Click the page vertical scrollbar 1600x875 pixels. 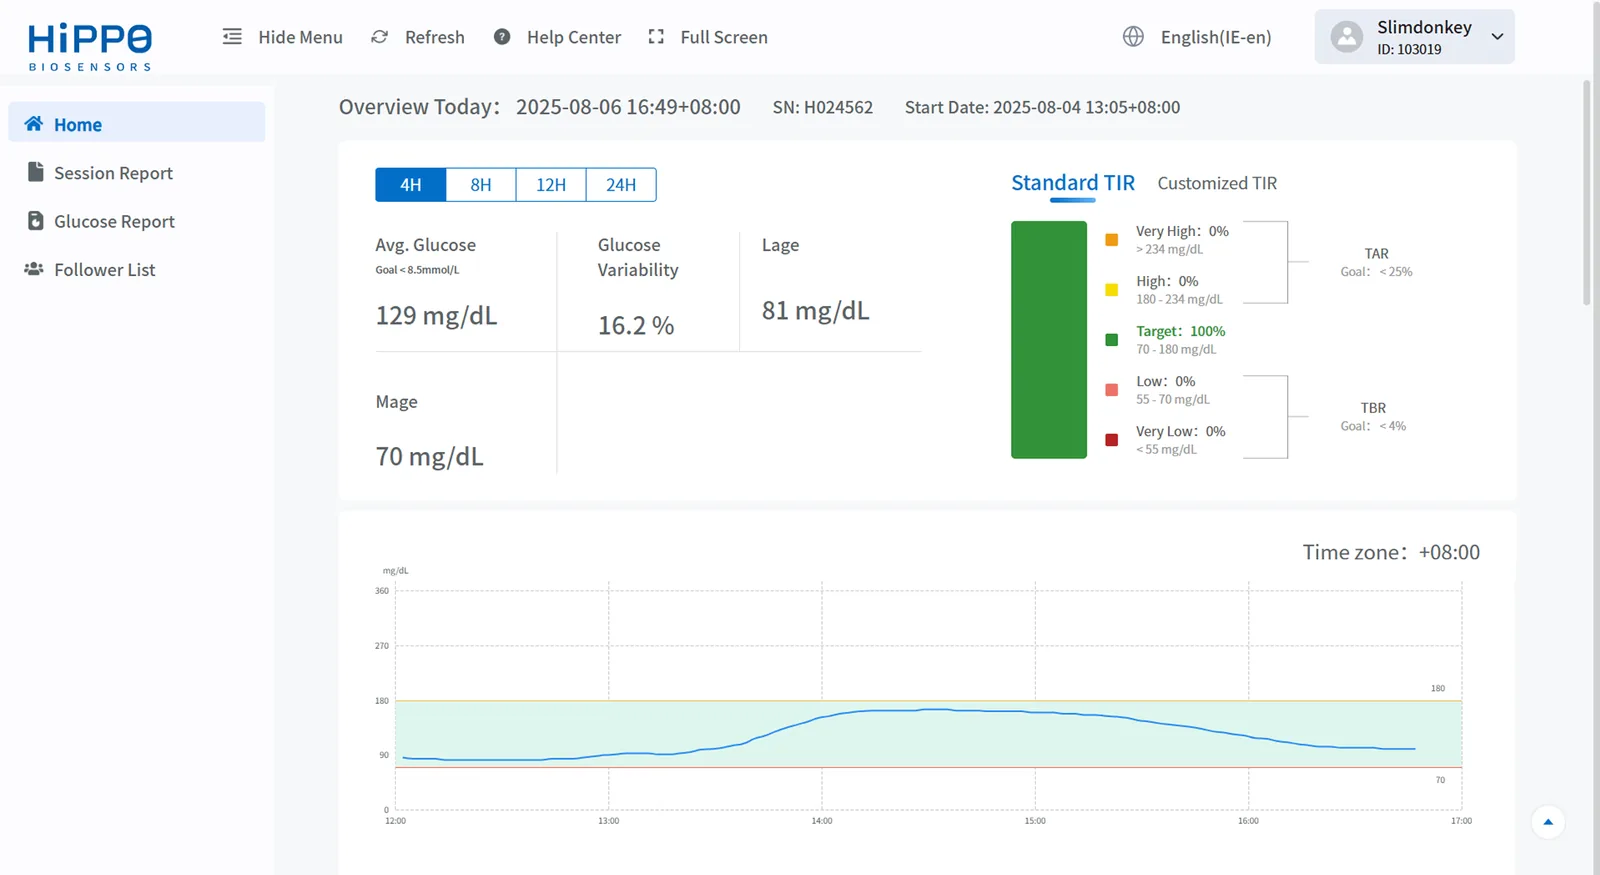pyautogui.click(x=1587, y=193)
